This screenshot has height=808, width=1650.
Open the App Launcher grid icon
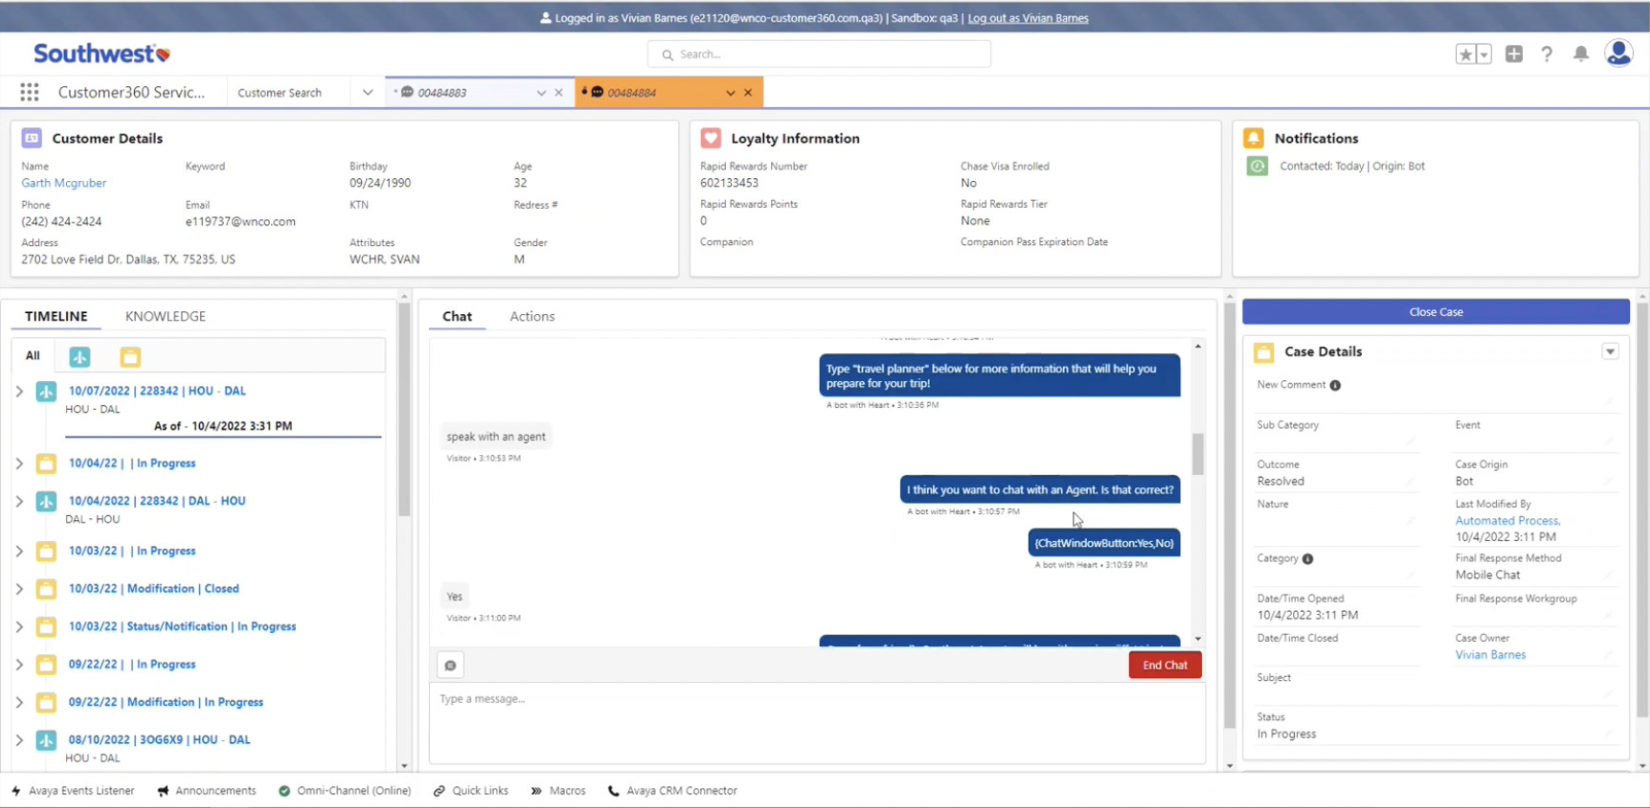(x=29, y=92)
